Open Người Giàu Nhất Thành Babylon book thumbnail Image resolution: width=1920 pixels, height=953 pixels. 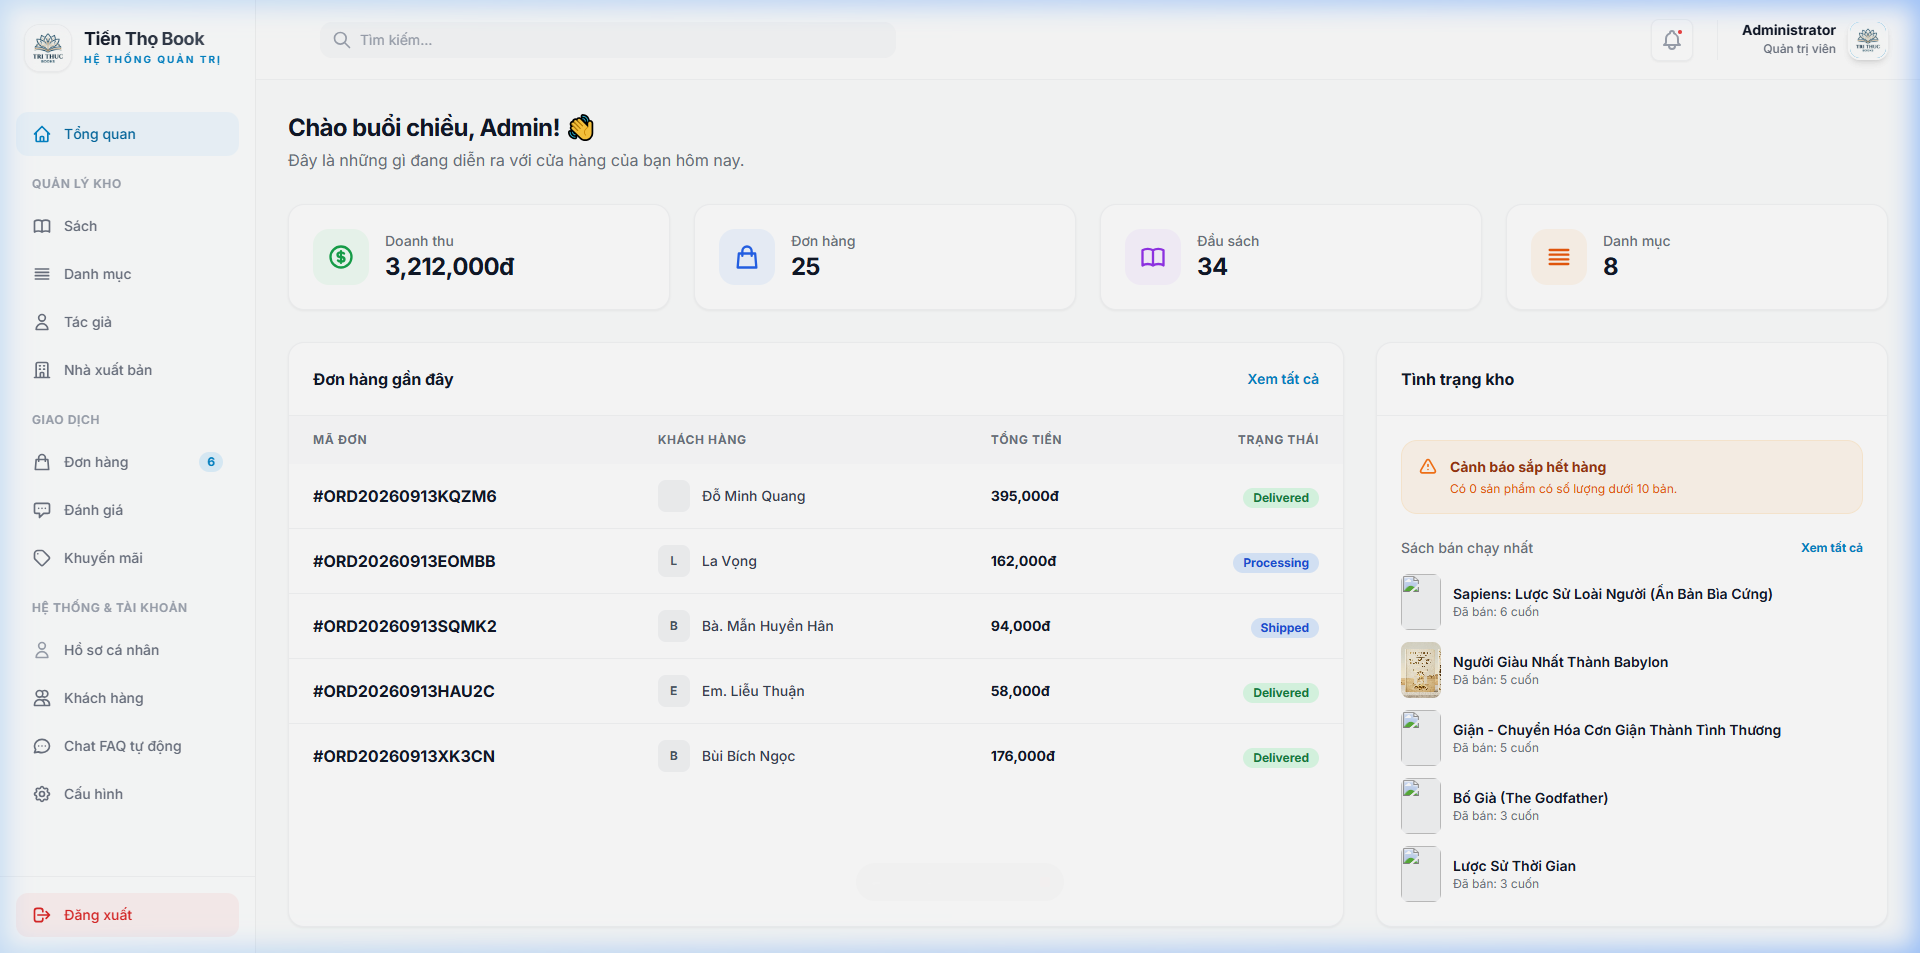tap(1421, 670)
